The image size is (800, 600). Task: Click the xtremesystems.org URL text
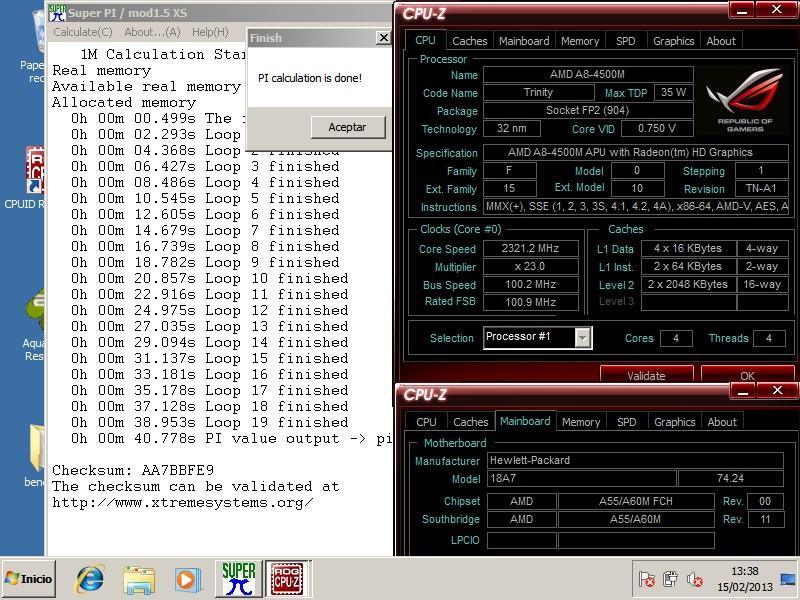click(x=183, y=503)
